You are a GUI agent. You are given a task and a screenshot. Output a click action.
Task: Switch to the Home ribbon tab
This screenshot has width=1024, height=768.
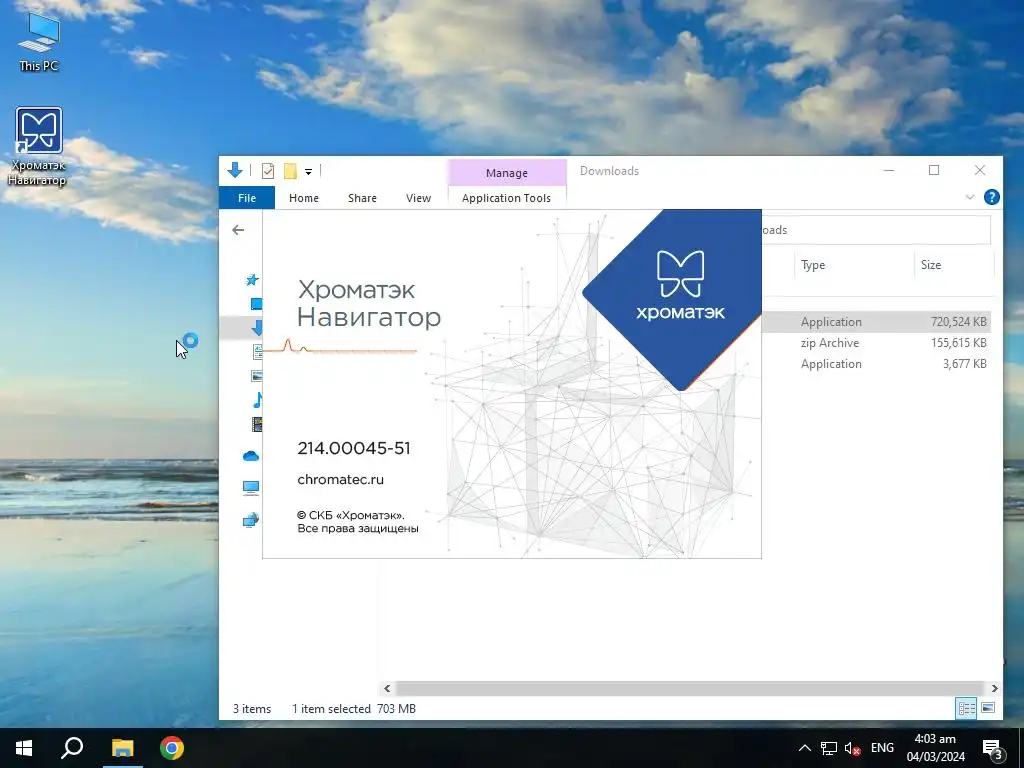[304, 198]
